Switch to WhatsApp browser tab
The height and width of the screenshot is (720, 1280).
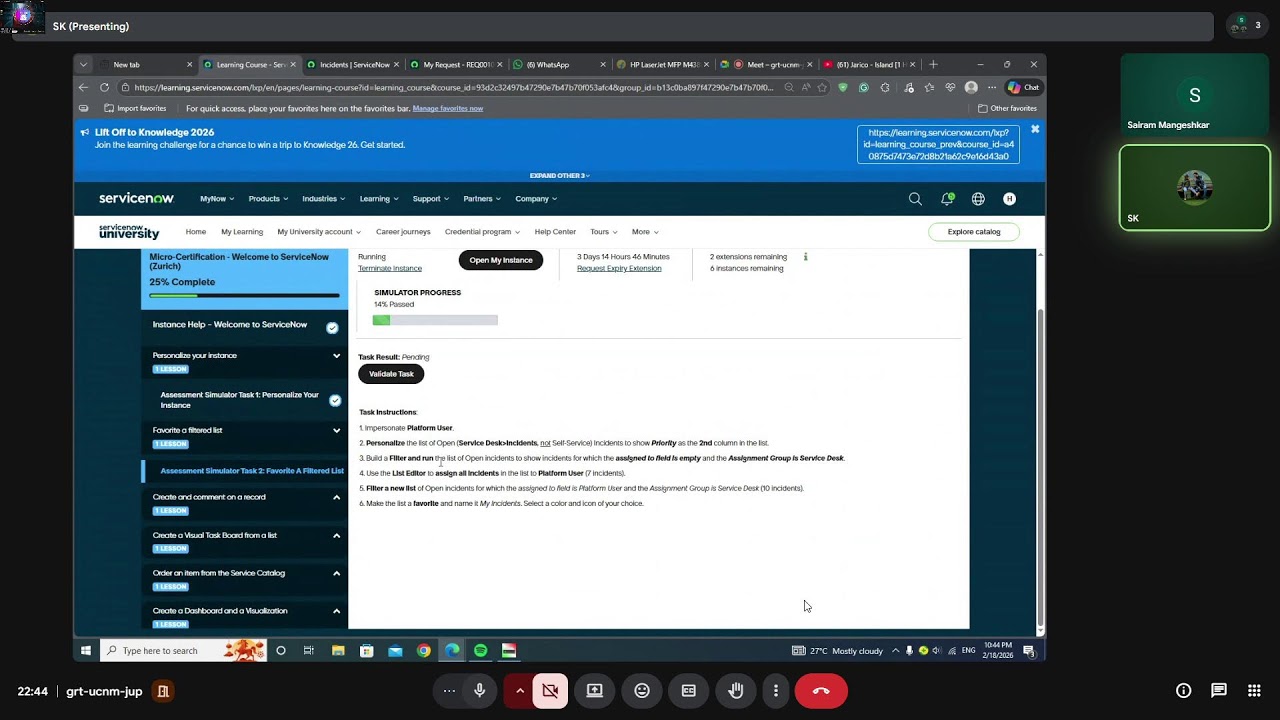[558, 65]
